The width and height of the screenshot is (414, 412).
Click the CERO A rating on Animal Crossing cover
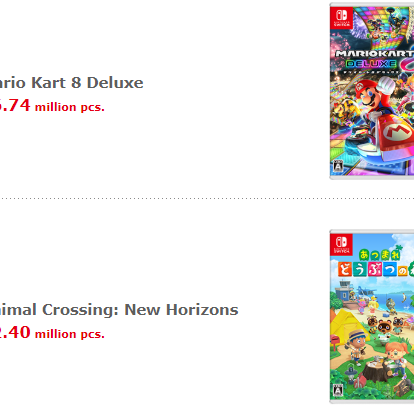[338, 389]
